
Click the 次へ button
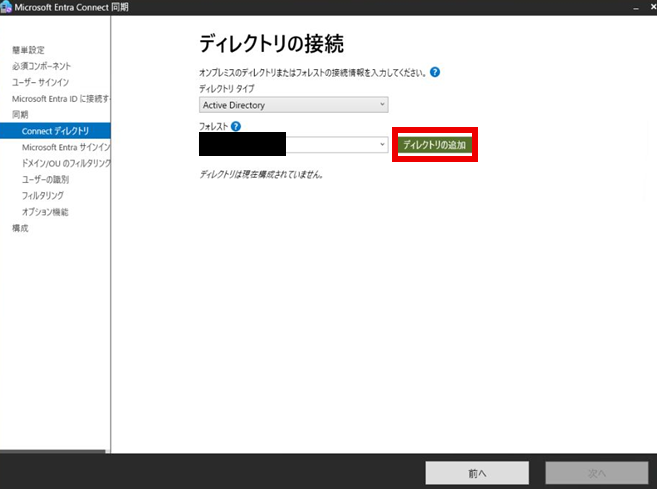596,472
